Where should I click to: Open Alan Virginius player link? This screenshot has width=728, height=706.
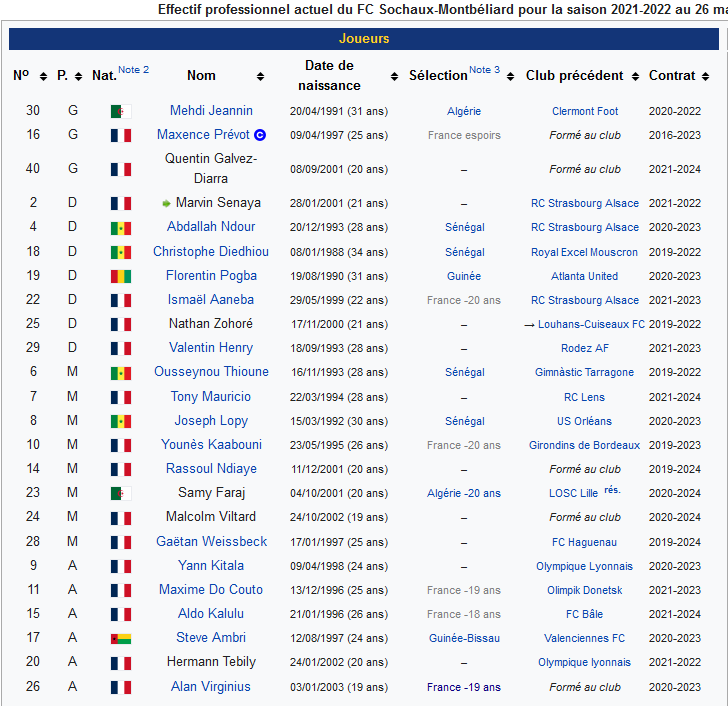click(x=211, y=687)
